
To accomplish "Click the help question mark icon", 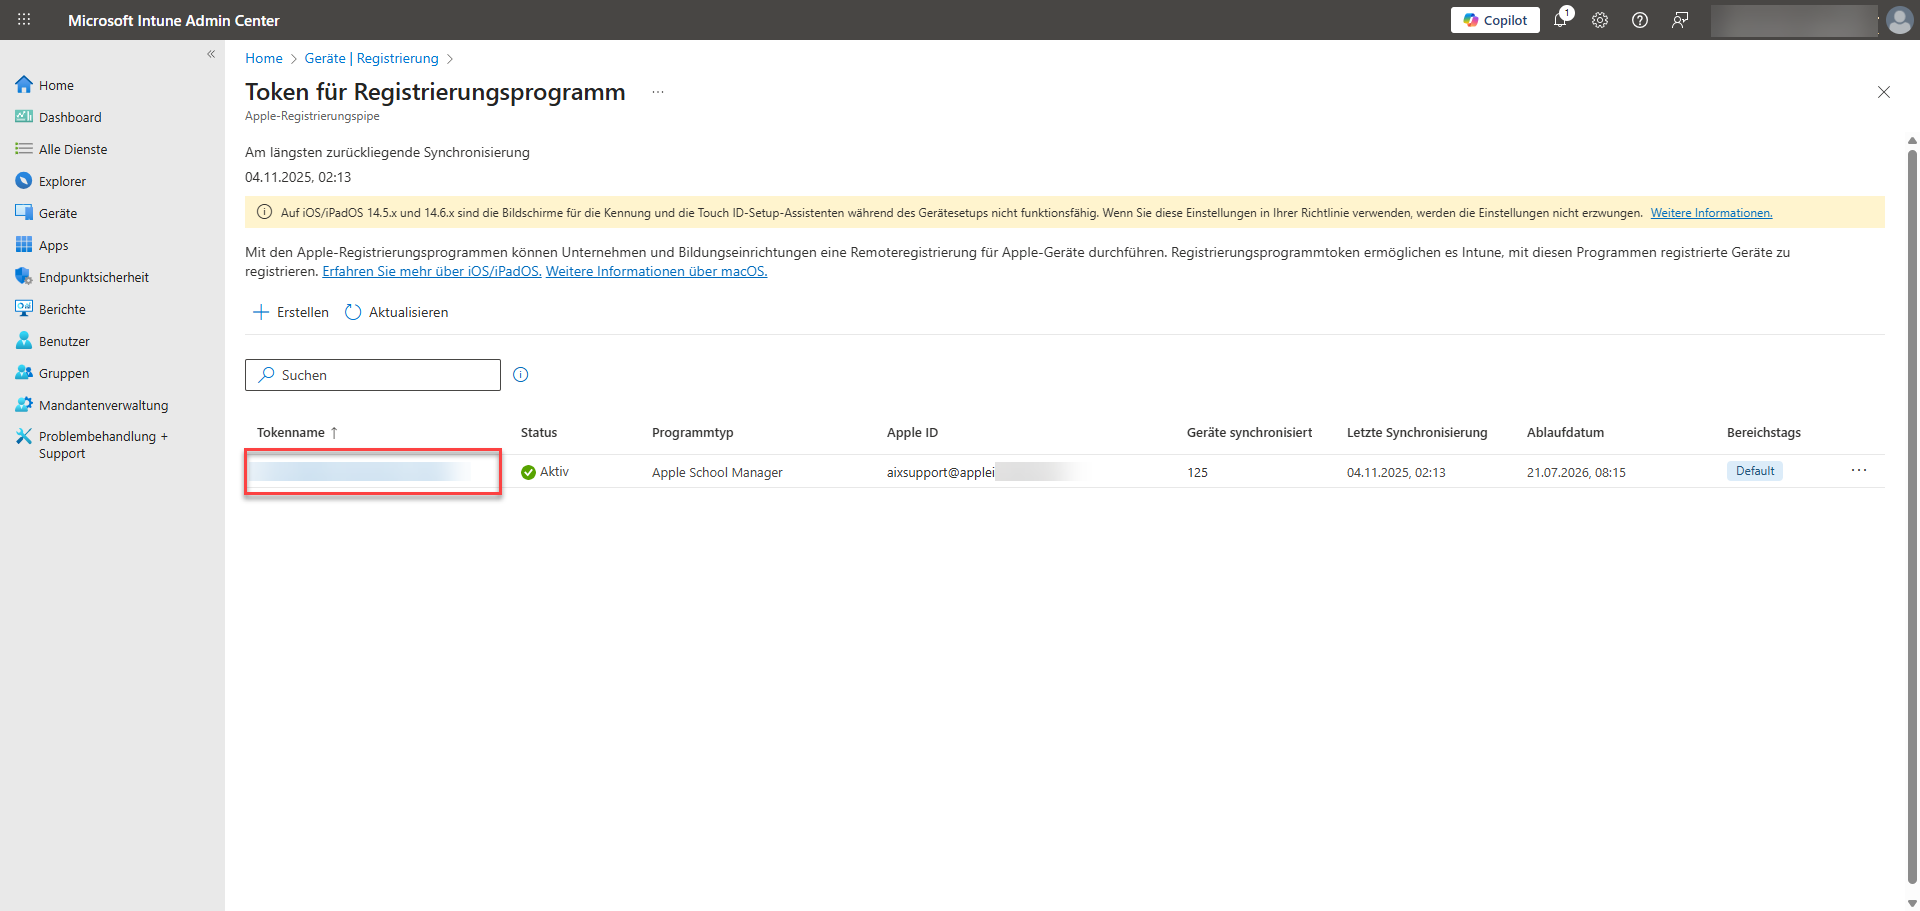I will click(x=1640, y=20).
